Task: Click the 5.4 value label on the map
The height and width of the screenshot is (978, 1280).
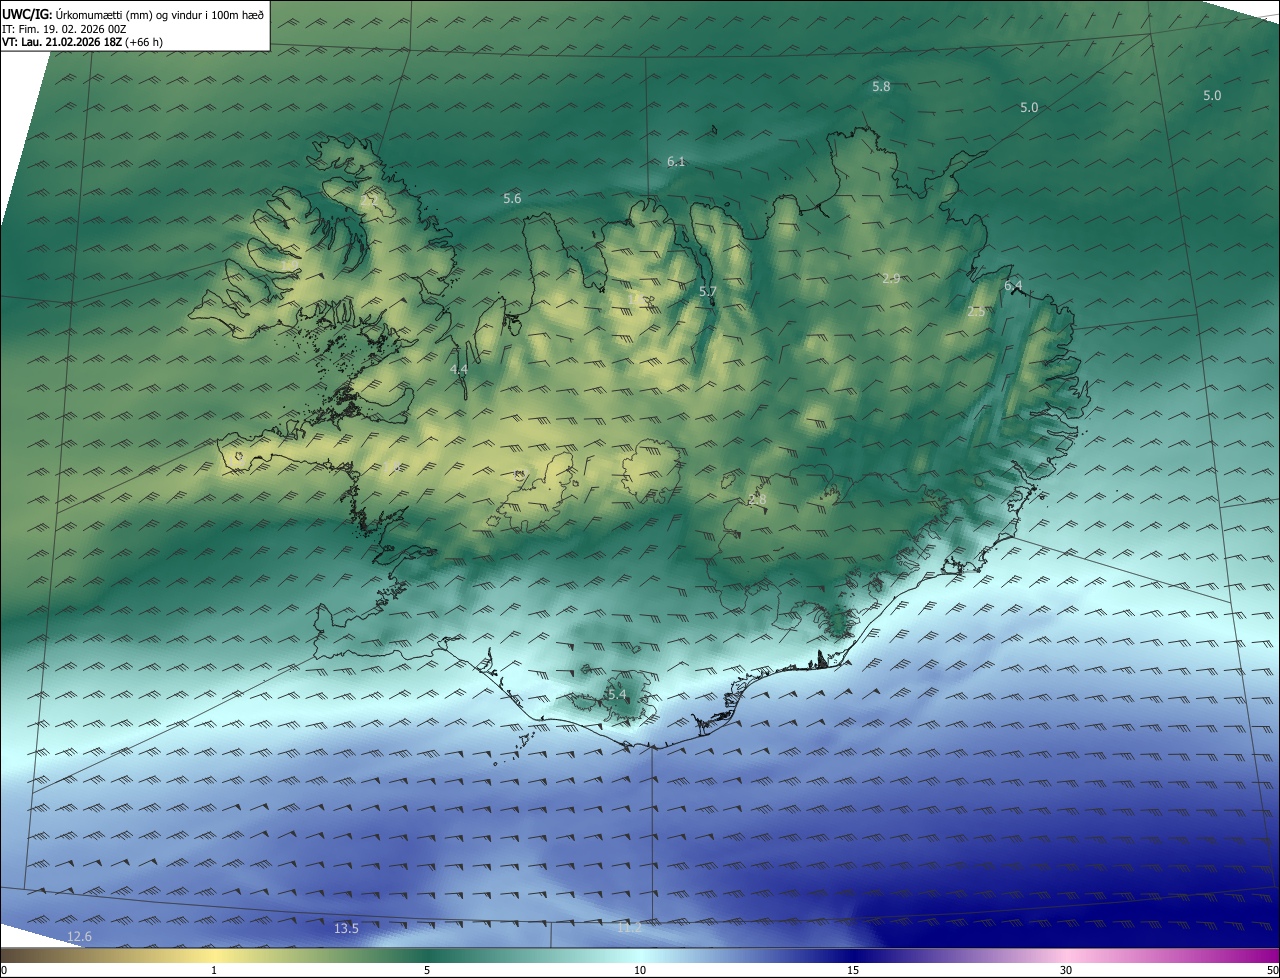Action: click(x=617, y=695)
